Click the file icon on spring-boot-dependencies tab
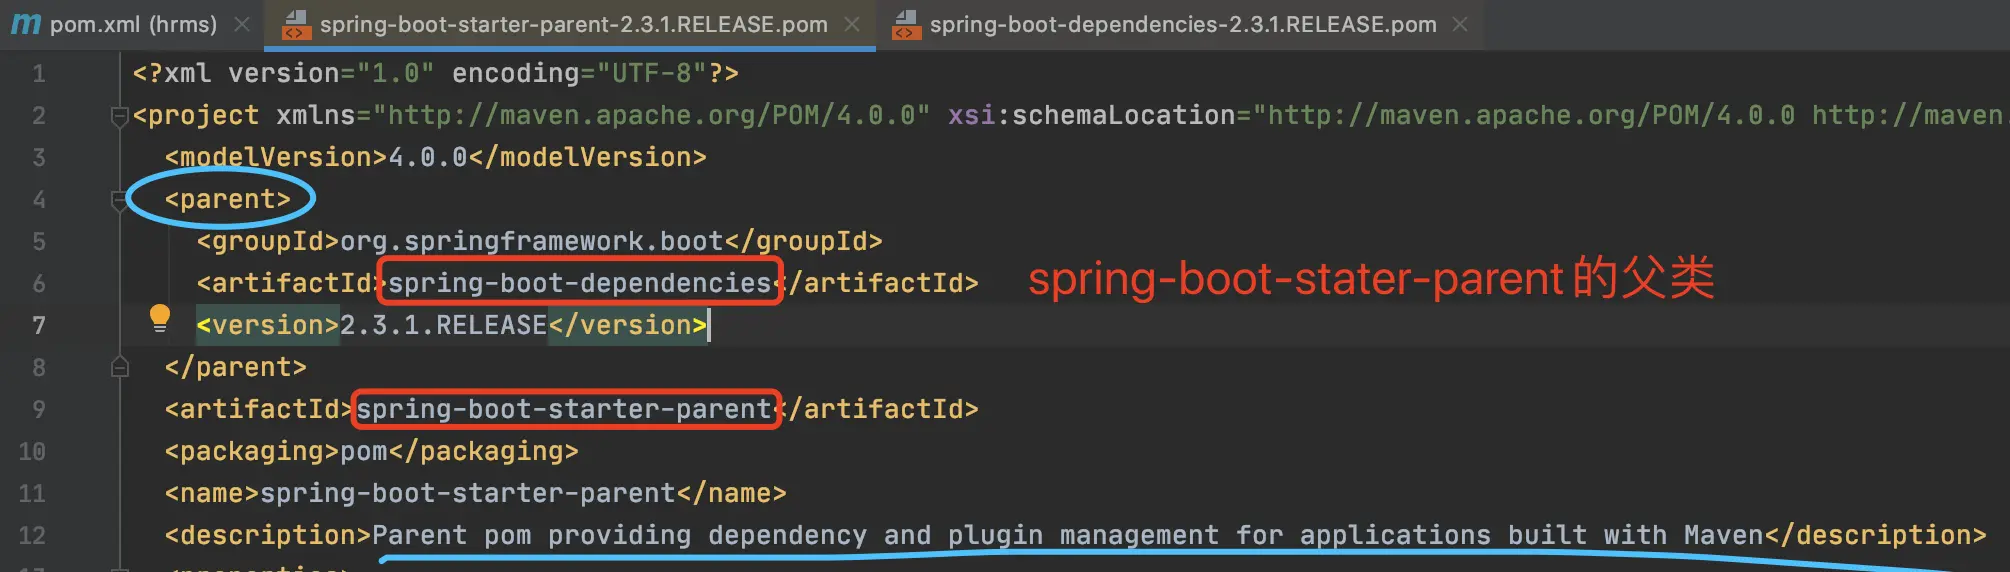The height and width of the screenshot is (572, 2010). (x=905, y=24)
